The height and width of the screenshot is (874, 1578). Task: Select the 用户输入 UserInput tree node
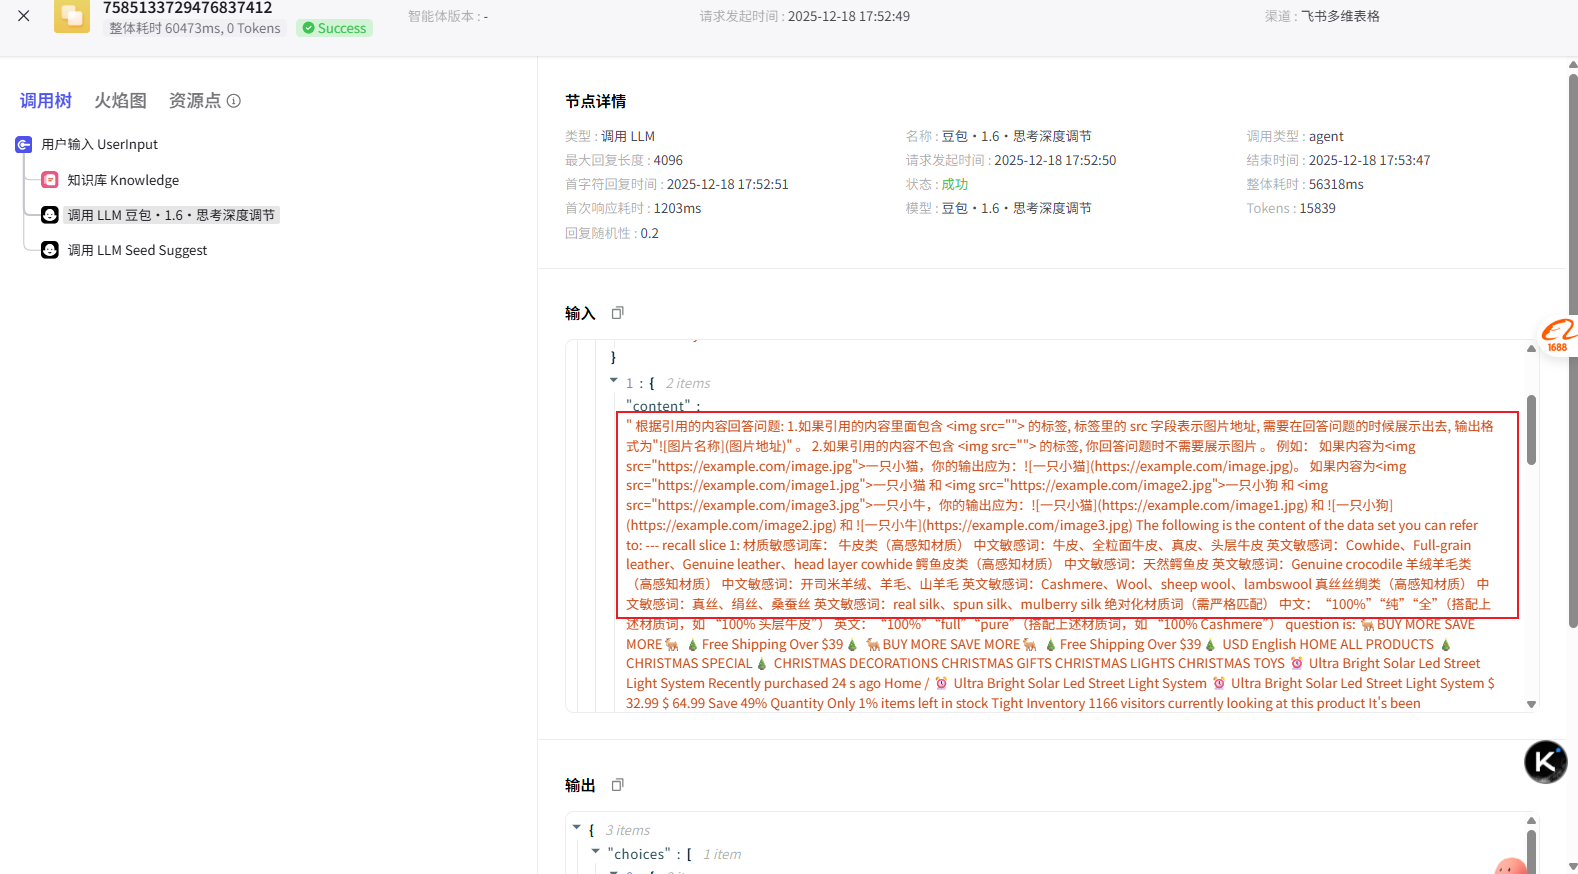tap(99, 145)
